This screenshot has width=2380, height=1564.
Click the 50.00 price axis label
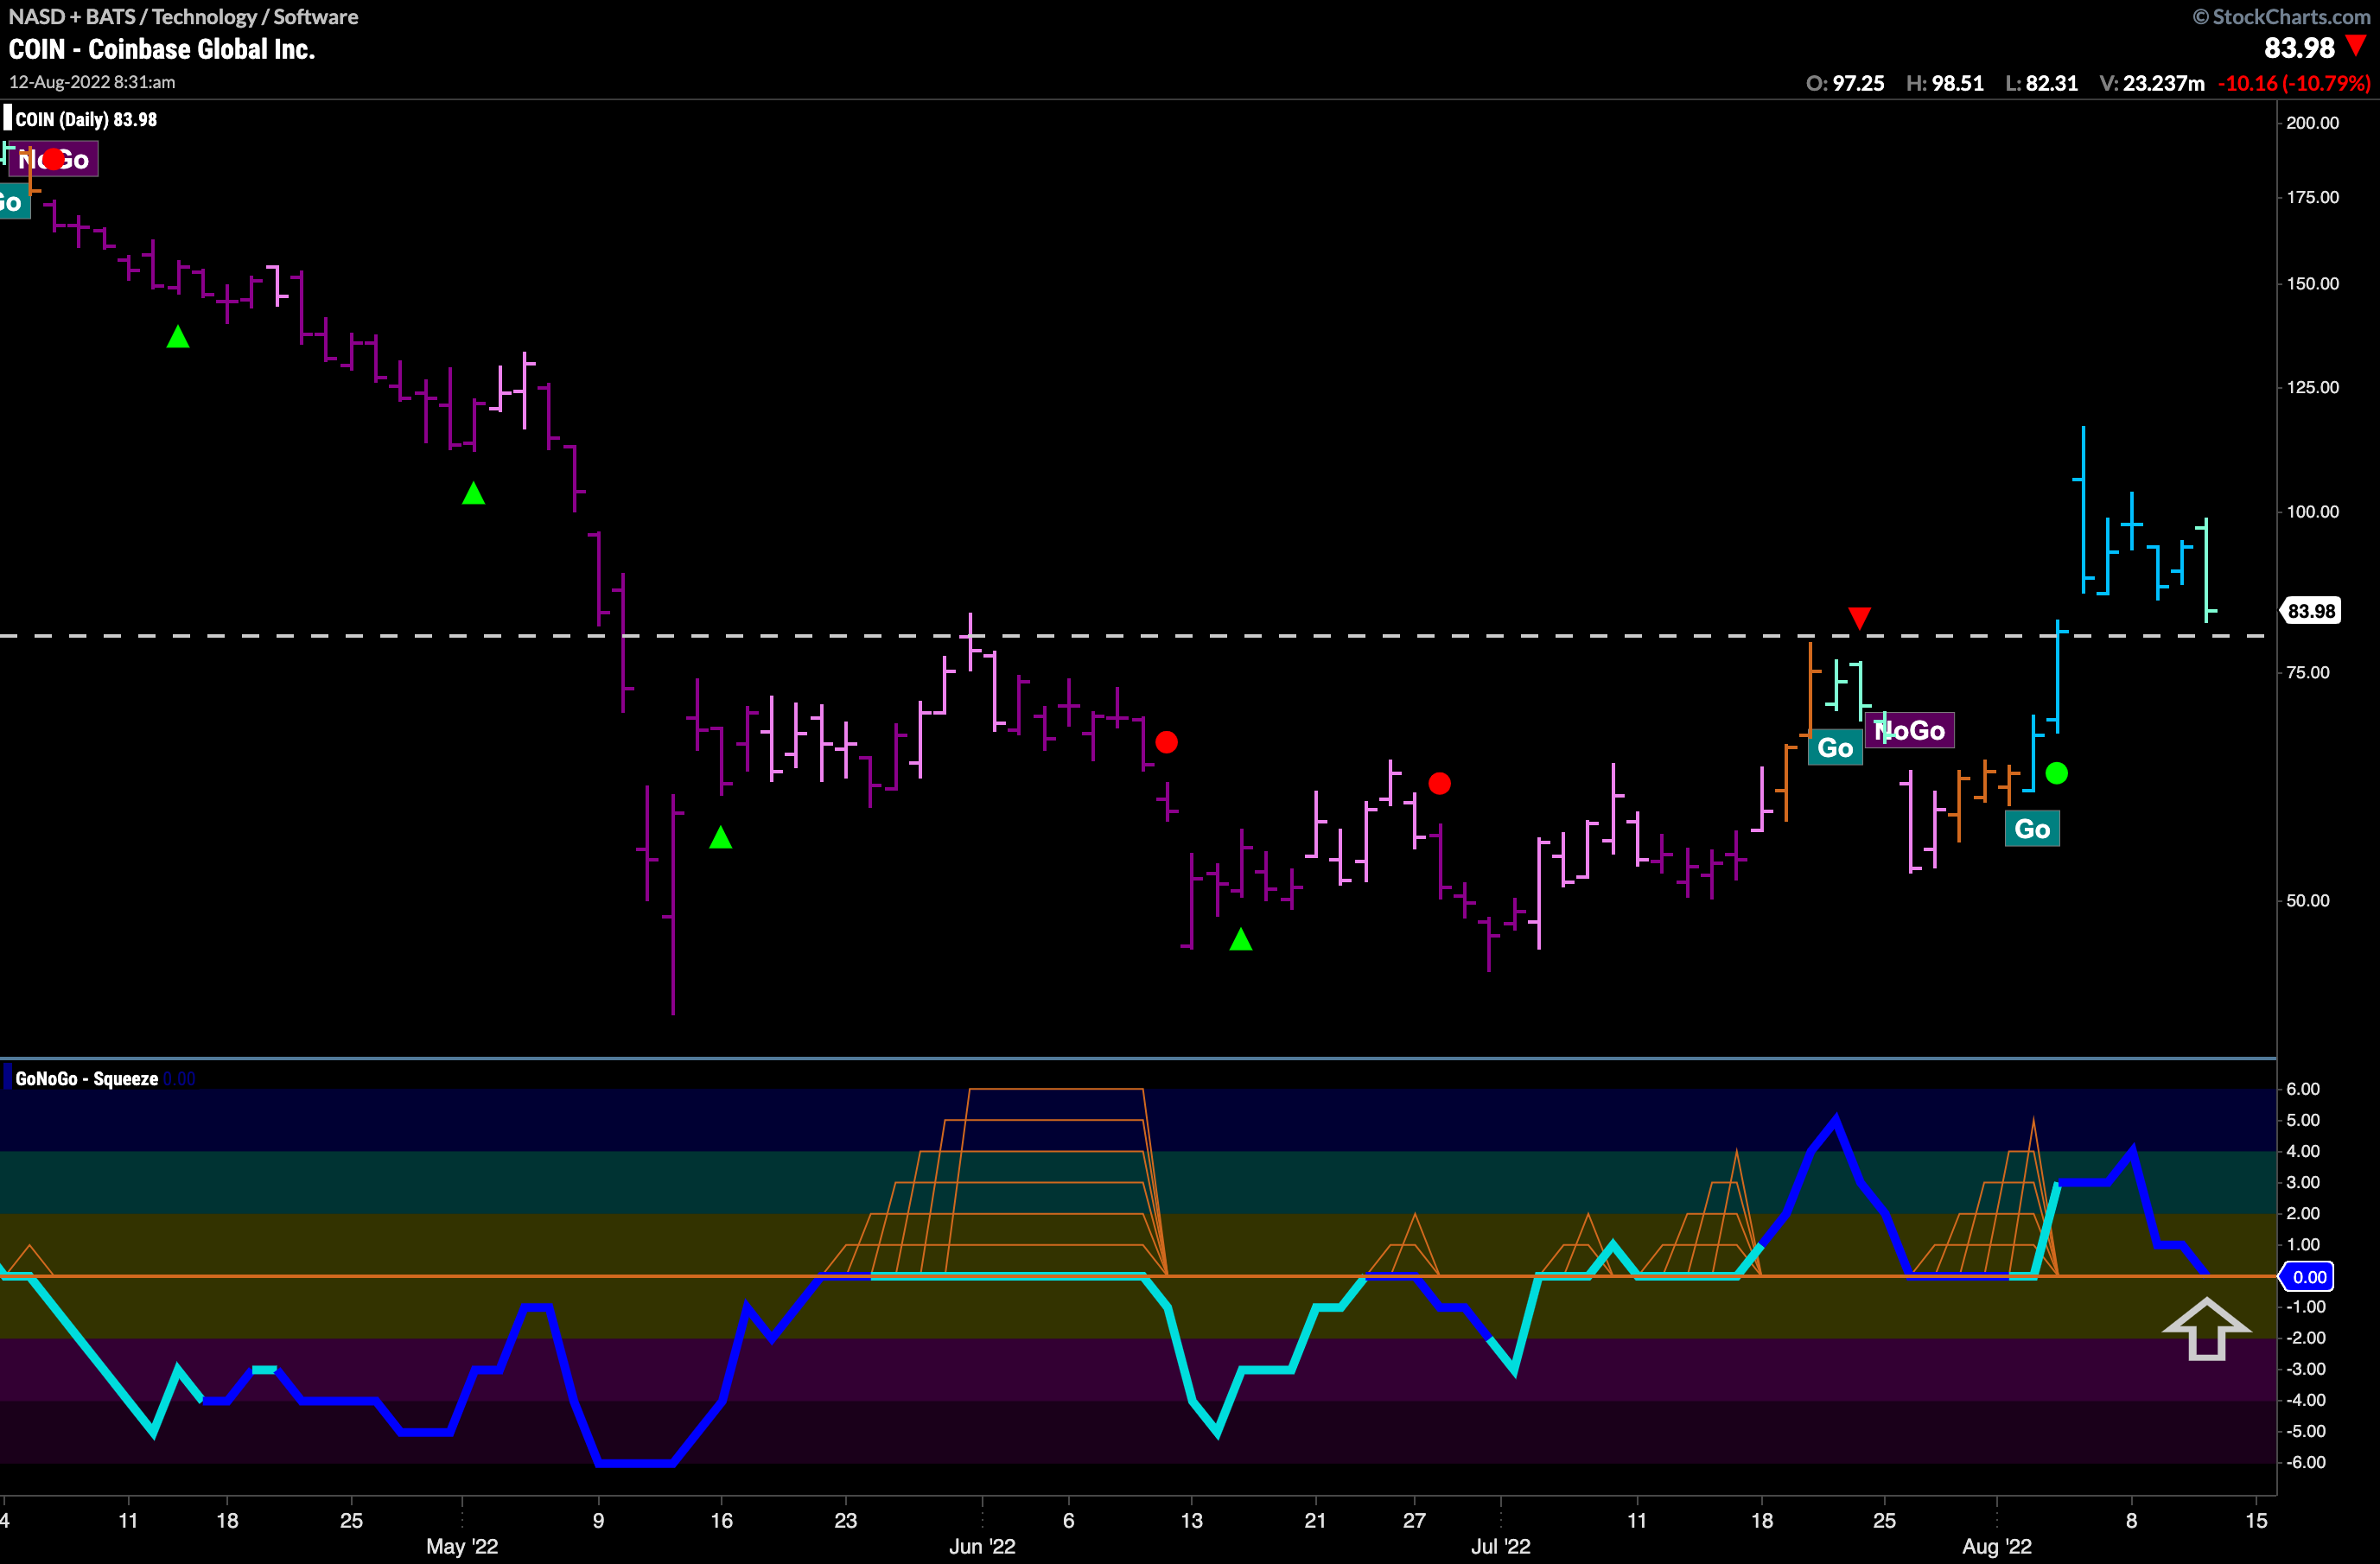click(2308, 901)
